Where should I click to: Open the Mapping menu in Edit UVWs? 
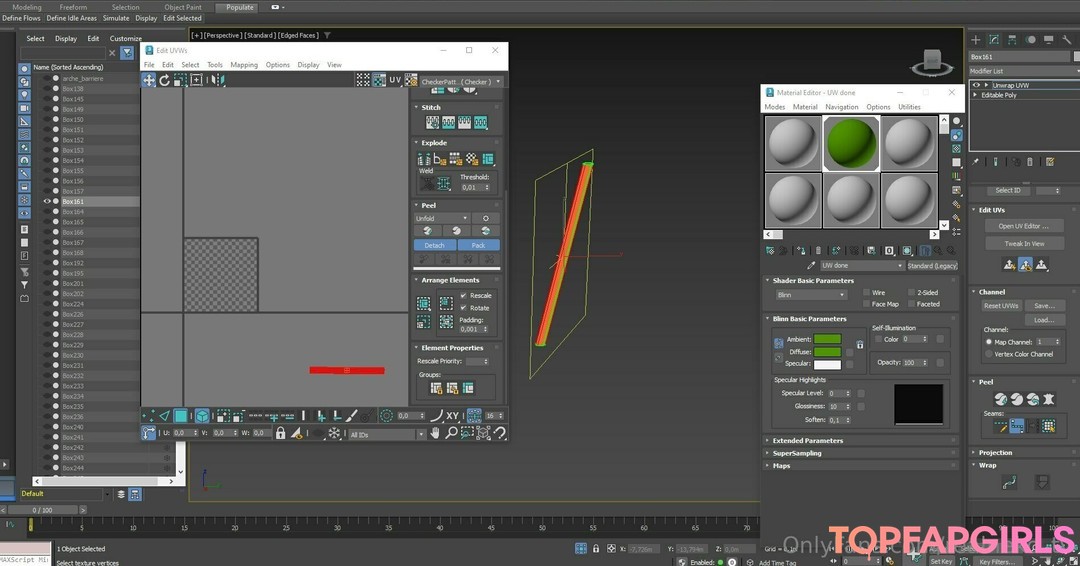(x=244, y=65)
